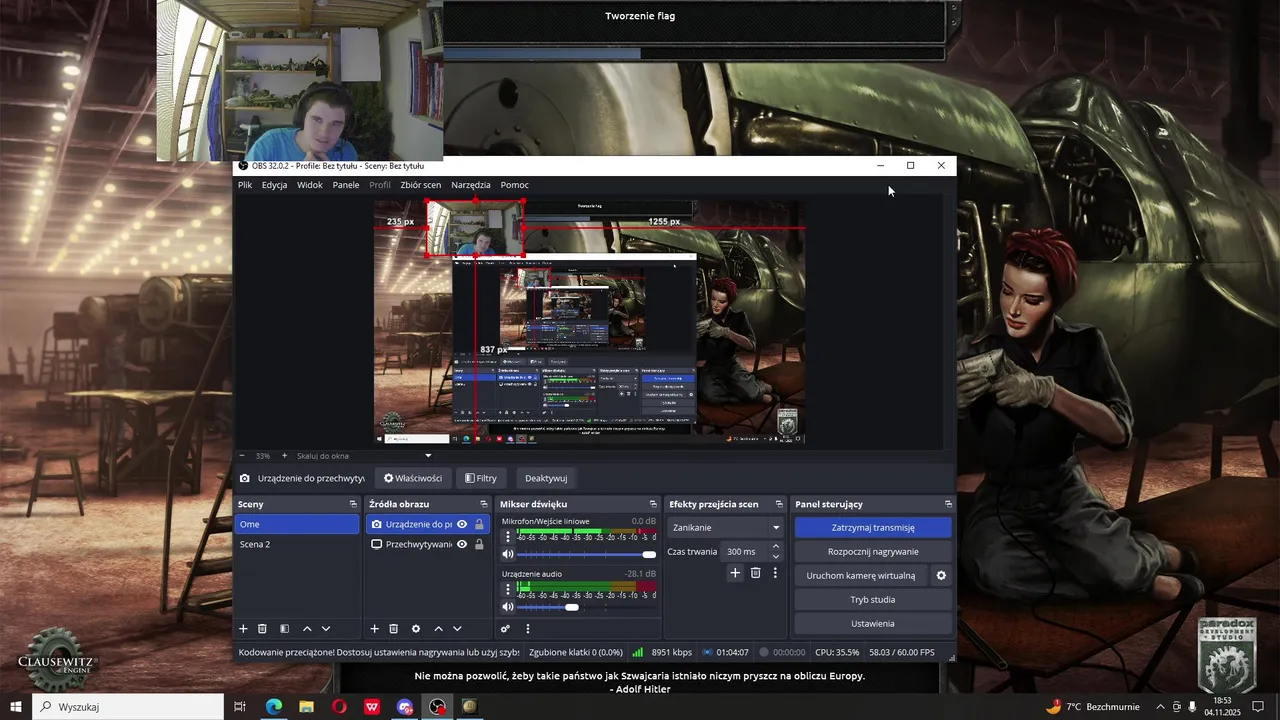Mute Urządzenie audio speaker icon
The image size is (1280, 720).
(508, 607)
